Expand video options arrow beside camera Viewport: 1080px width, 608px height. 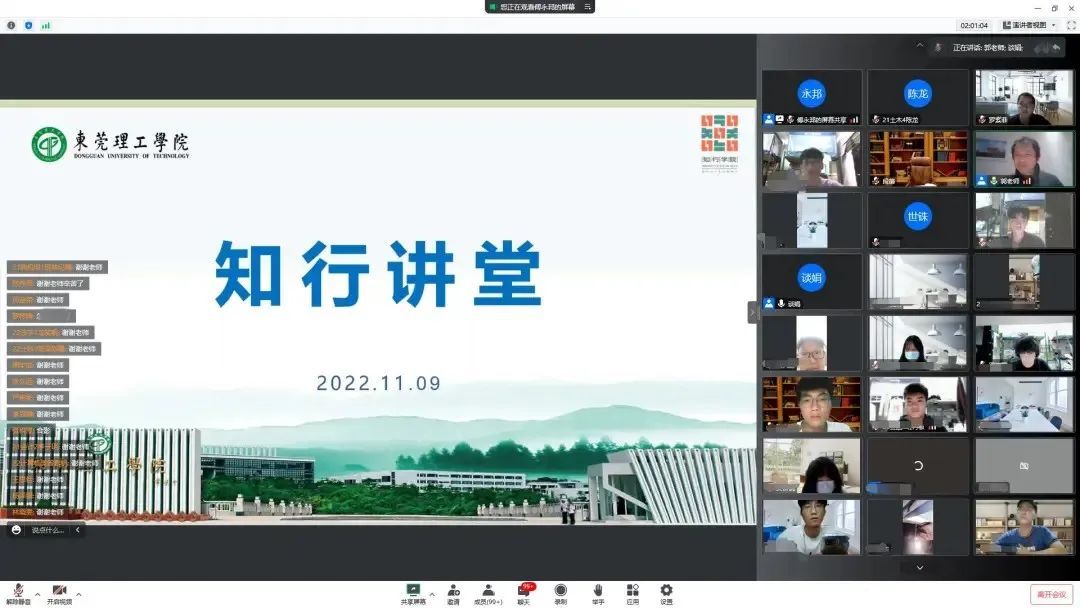point(79,594)
